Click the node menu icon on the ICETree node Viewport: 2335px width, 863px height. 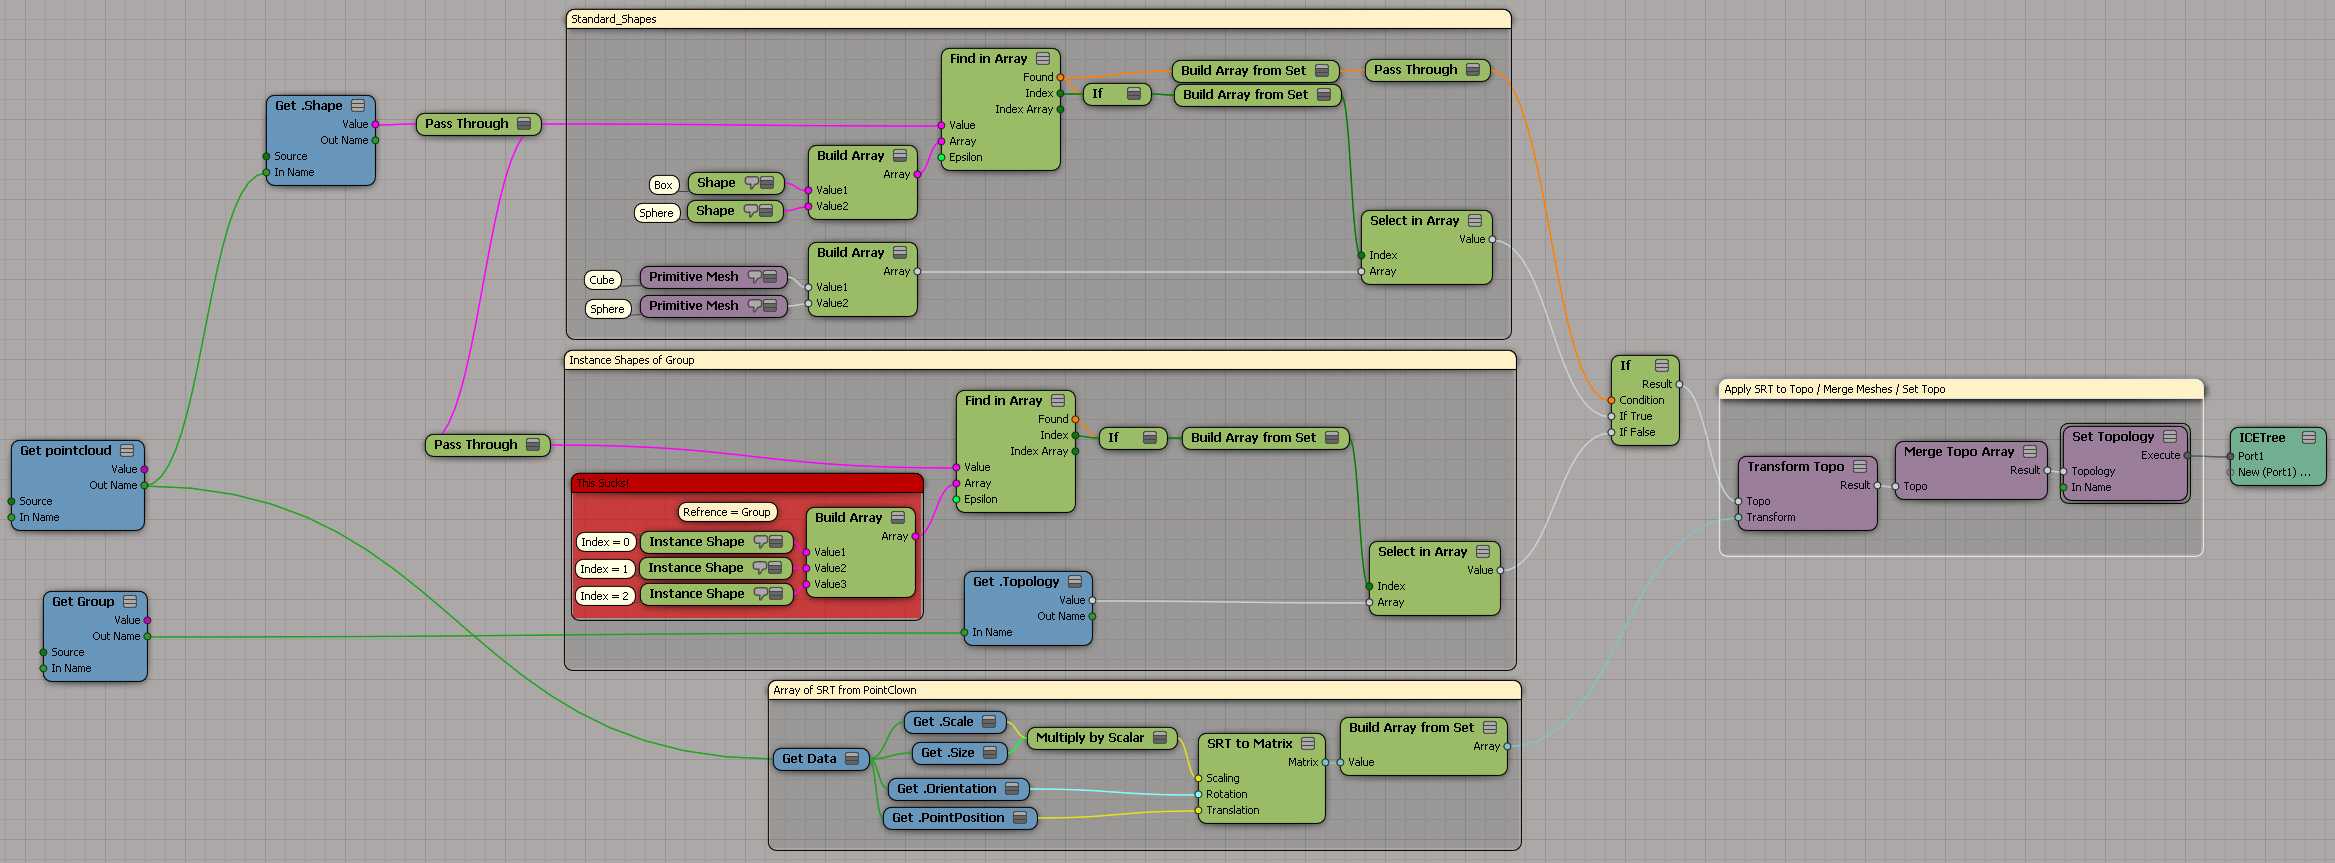(x=2309, y=438)
